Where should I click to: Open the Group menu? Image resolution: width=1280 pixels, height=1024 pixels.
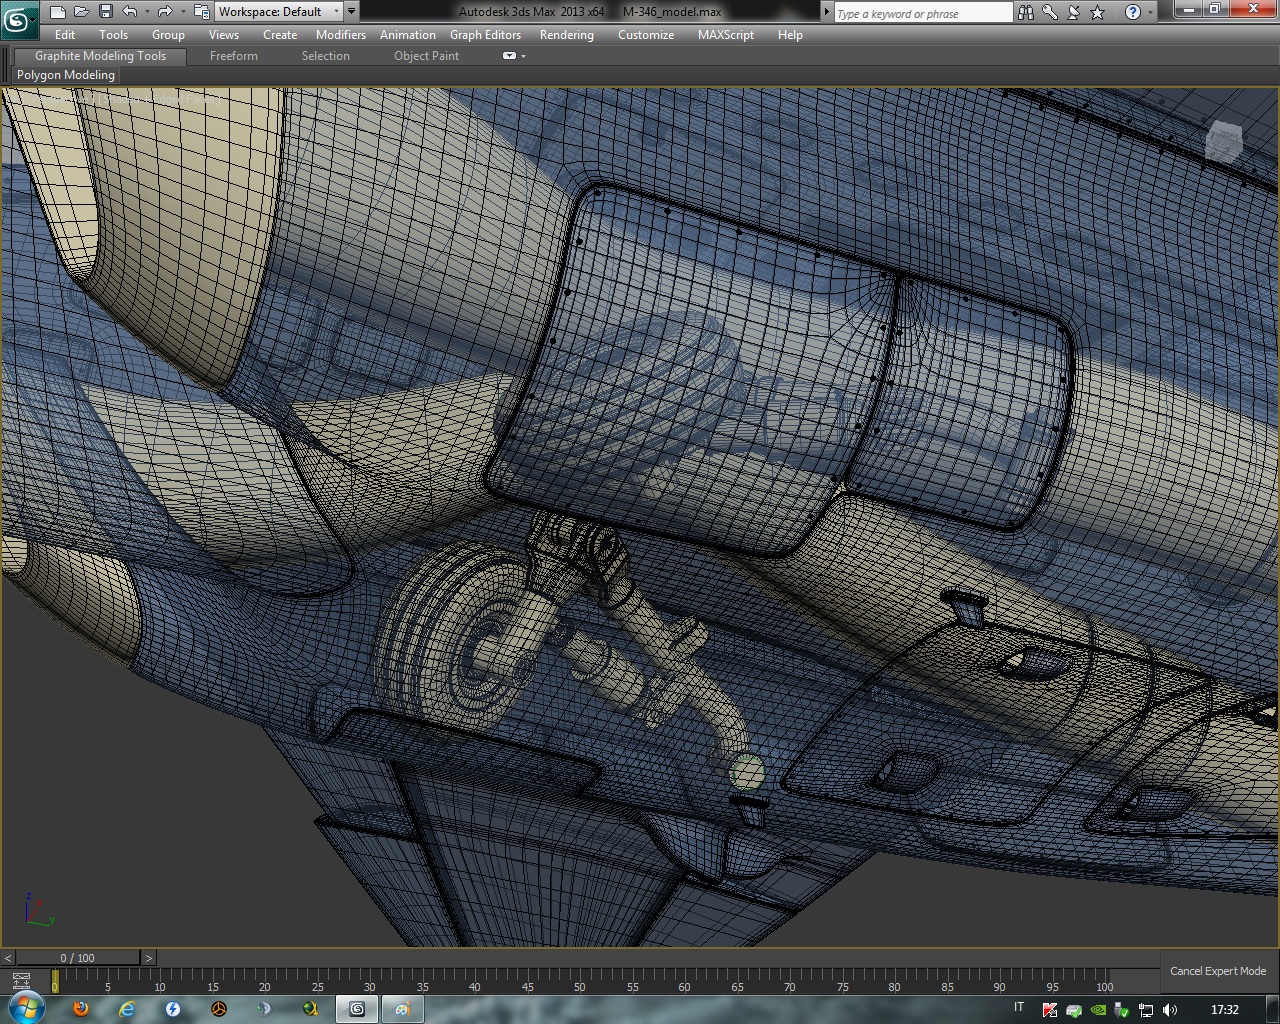[168, 35]
